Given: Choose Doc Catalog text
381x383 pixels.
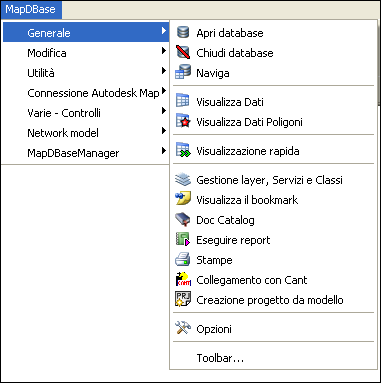Looking at the screenshot, I should [x=225, y=220].
